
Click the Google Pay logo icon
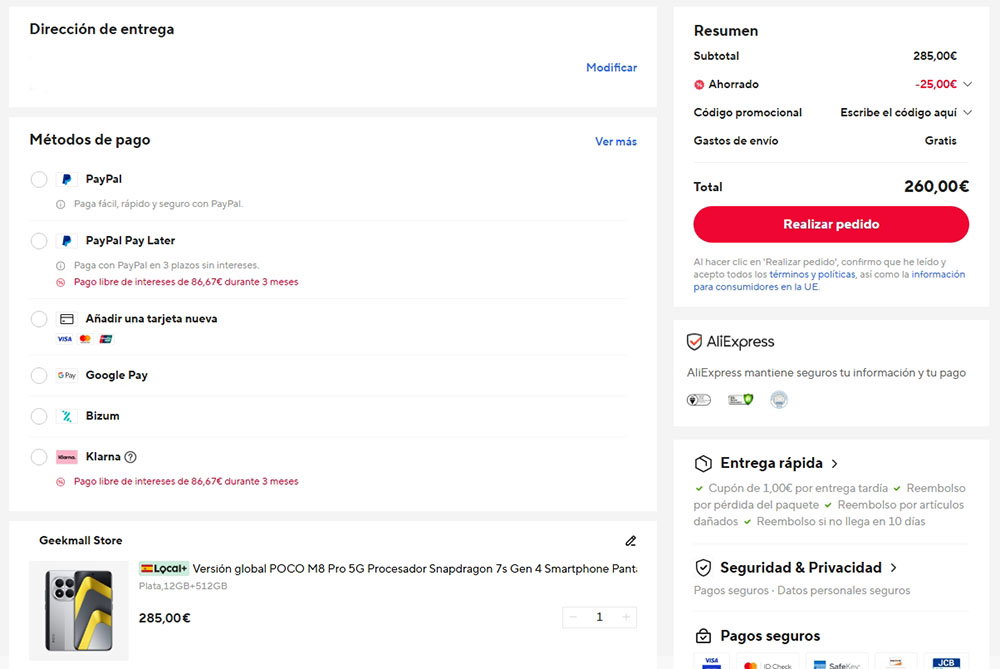point(66,375)
